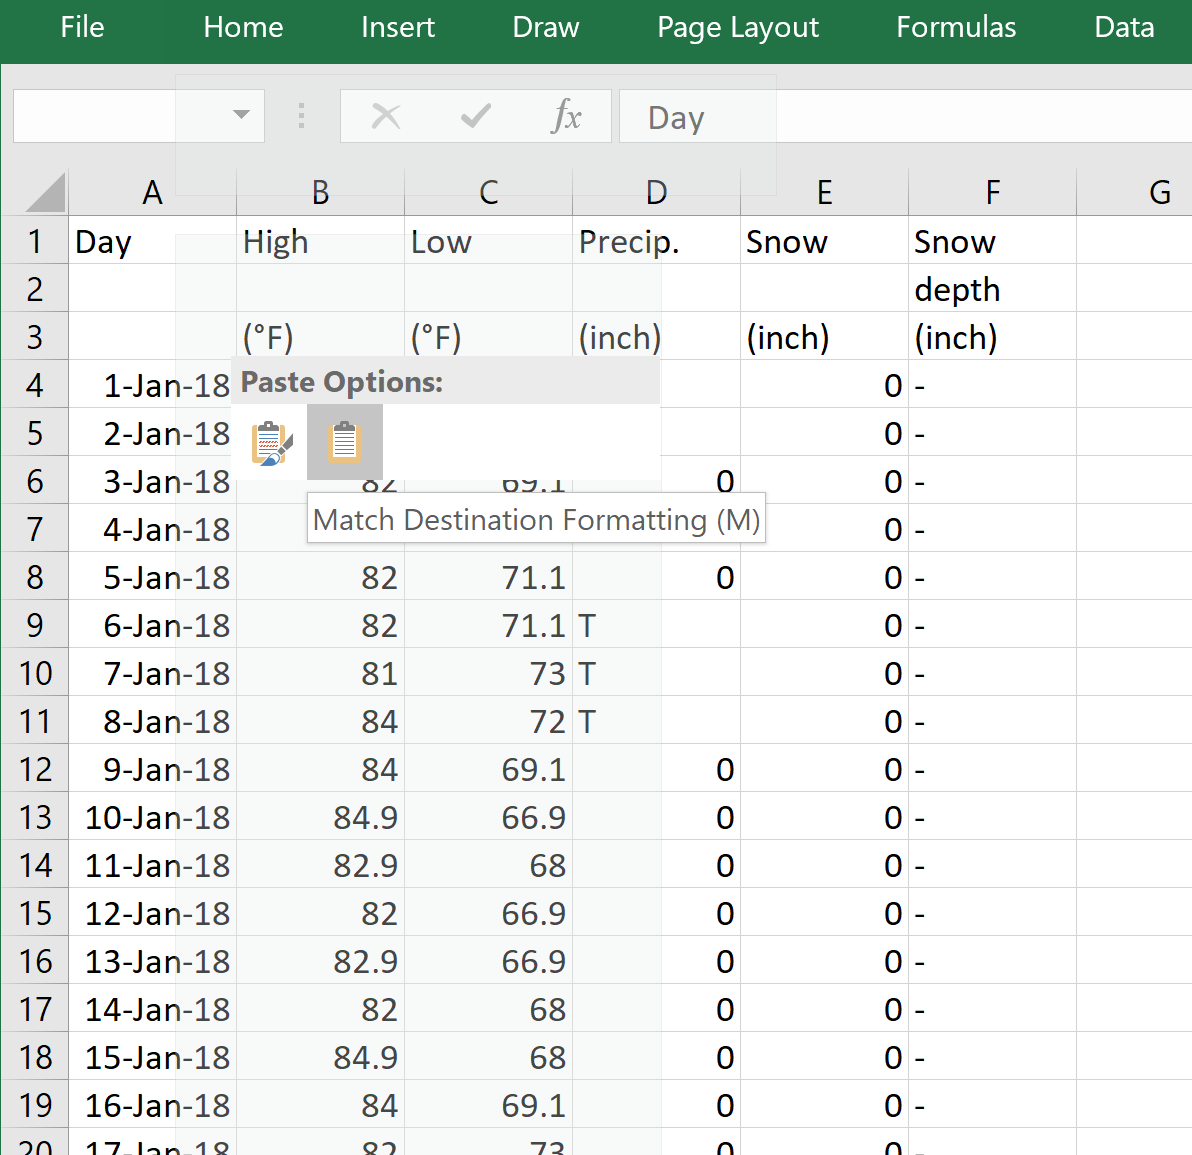Screen dimensions: 1192x1155
Task: Click the cell containing 1-Jan-18
Action: (x=152, y=385)
